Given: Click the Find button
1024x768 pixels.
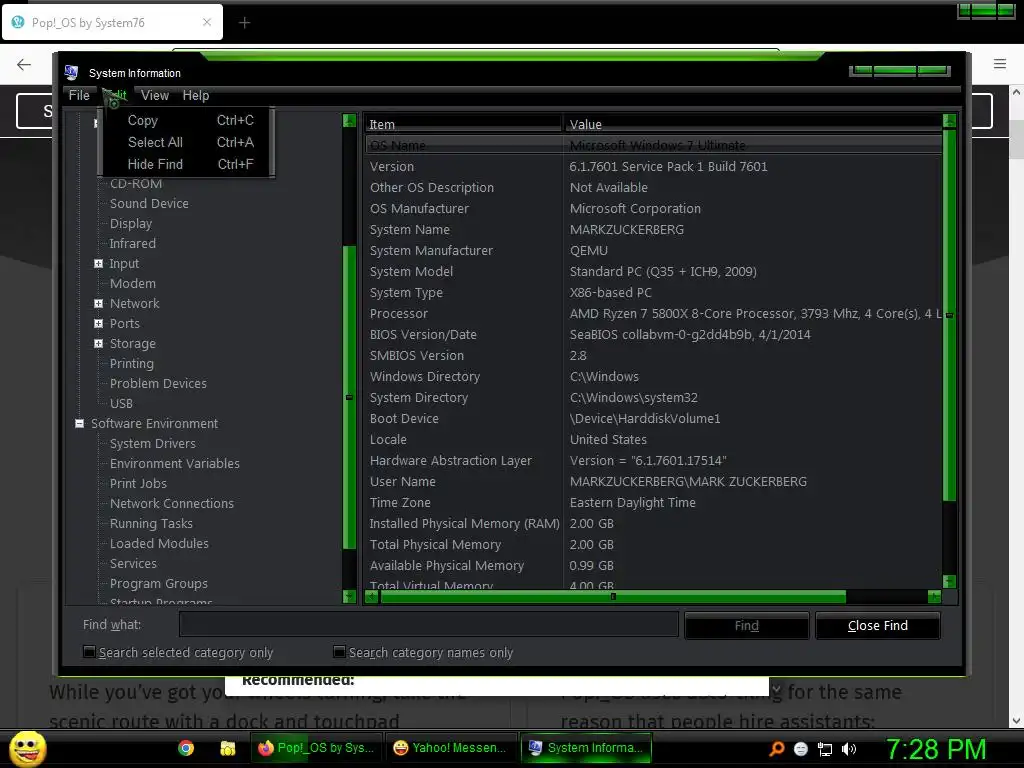Looking at the screenshot, I should 746,626.
